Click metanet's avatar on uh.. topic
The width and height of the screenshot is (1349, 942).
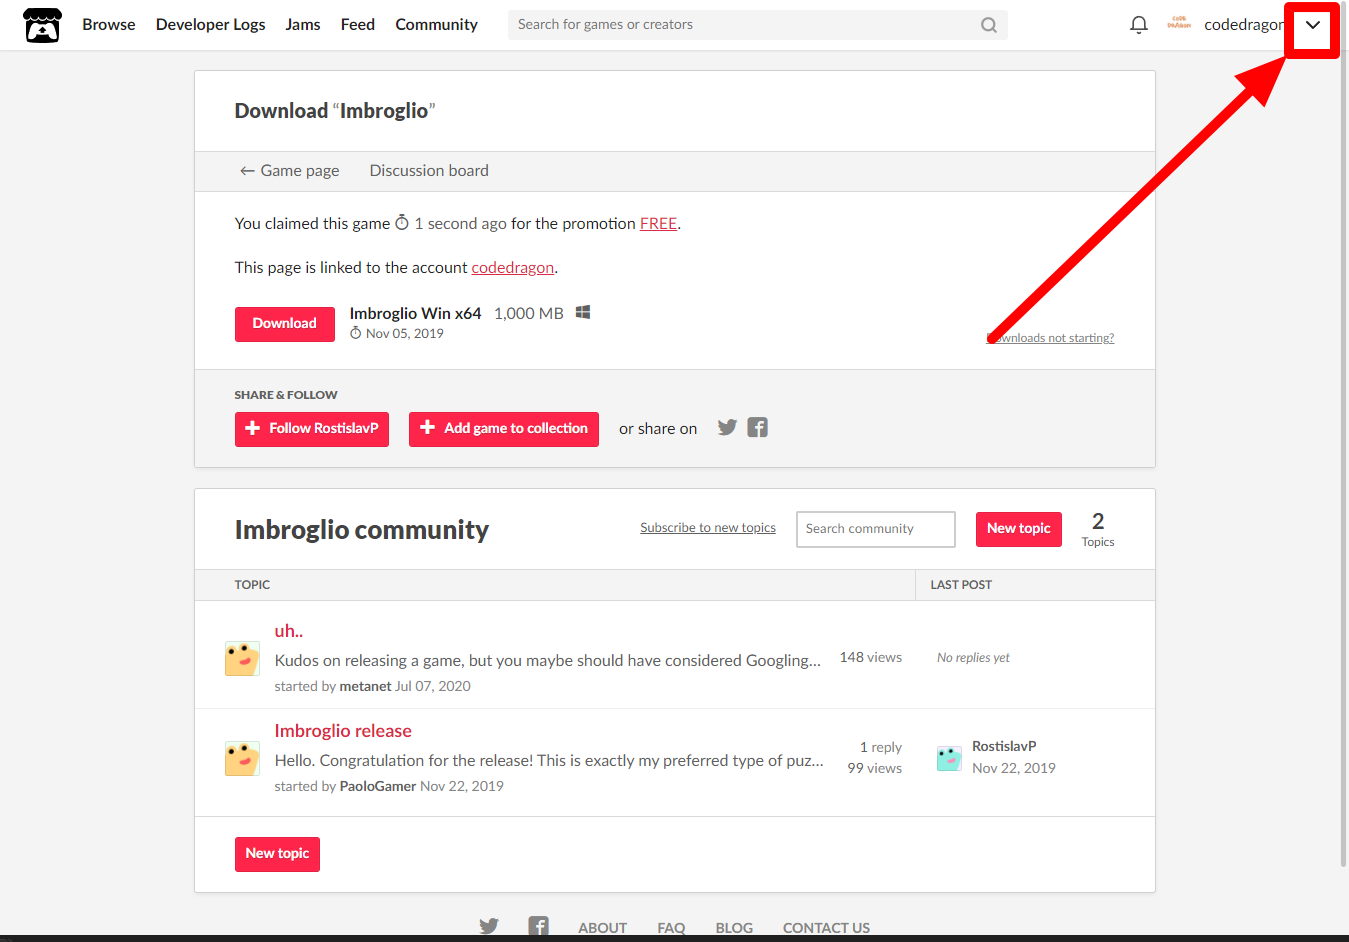pos(242,659)
